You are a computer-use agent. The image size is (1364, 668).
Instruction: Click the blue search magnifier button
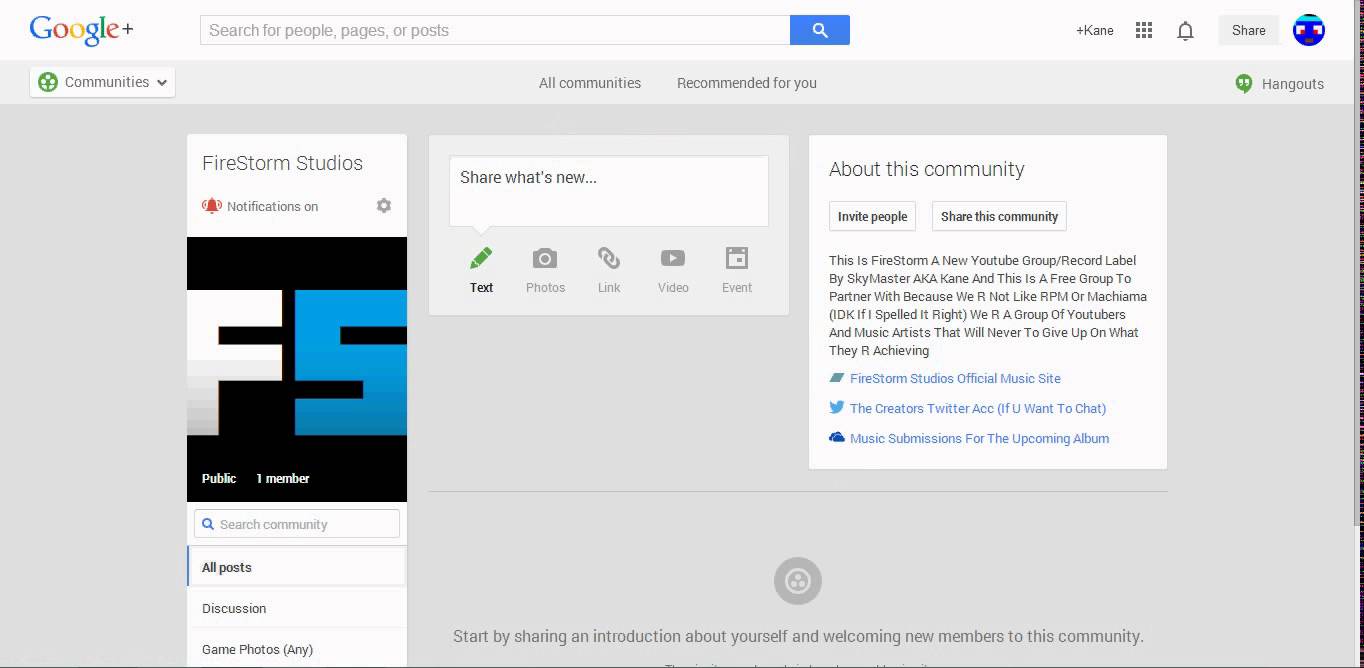point(819,30)
